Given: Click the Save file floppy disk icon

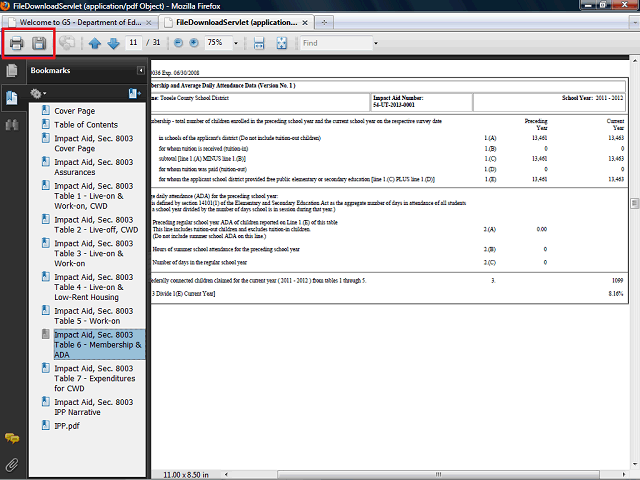Looking at the screenshot, I should coord(39,44).
